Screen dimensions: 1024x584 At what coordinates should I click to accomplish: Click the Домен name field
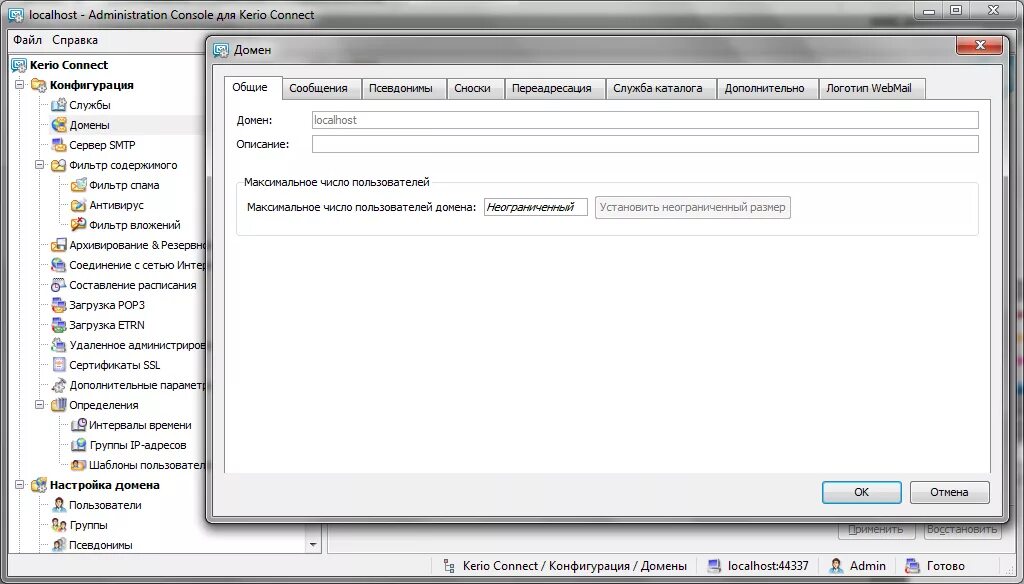pos(645,120)
